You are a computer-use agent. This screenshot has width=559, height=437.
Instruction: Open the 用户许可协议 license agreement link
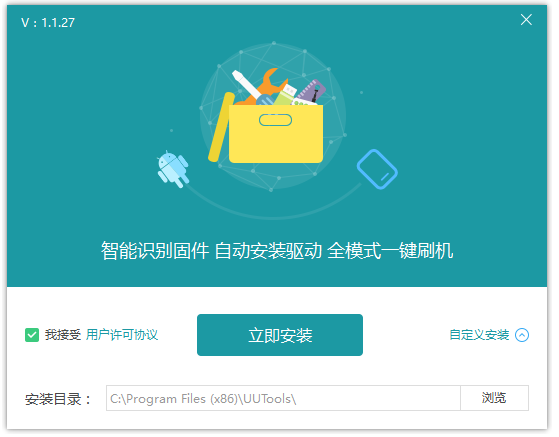(122, 335)
